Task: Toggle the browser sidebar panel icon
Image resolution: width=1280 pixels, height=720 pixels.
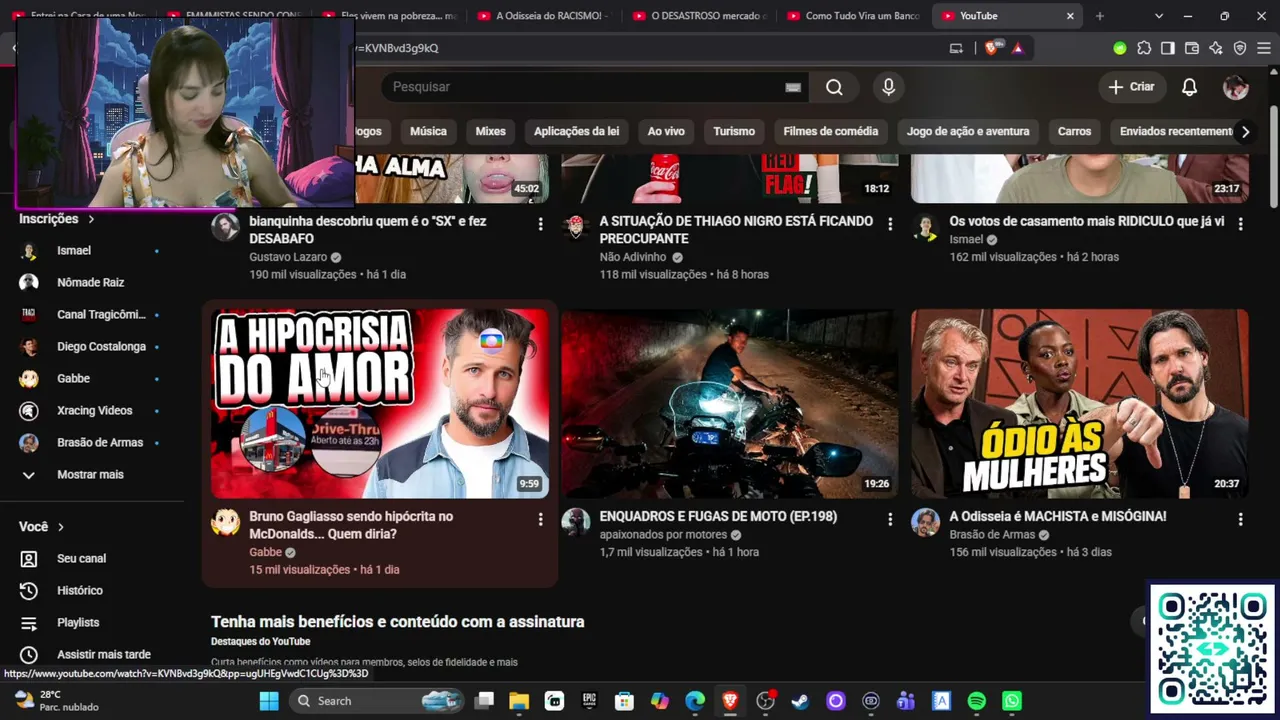Action: [1167, 48]
